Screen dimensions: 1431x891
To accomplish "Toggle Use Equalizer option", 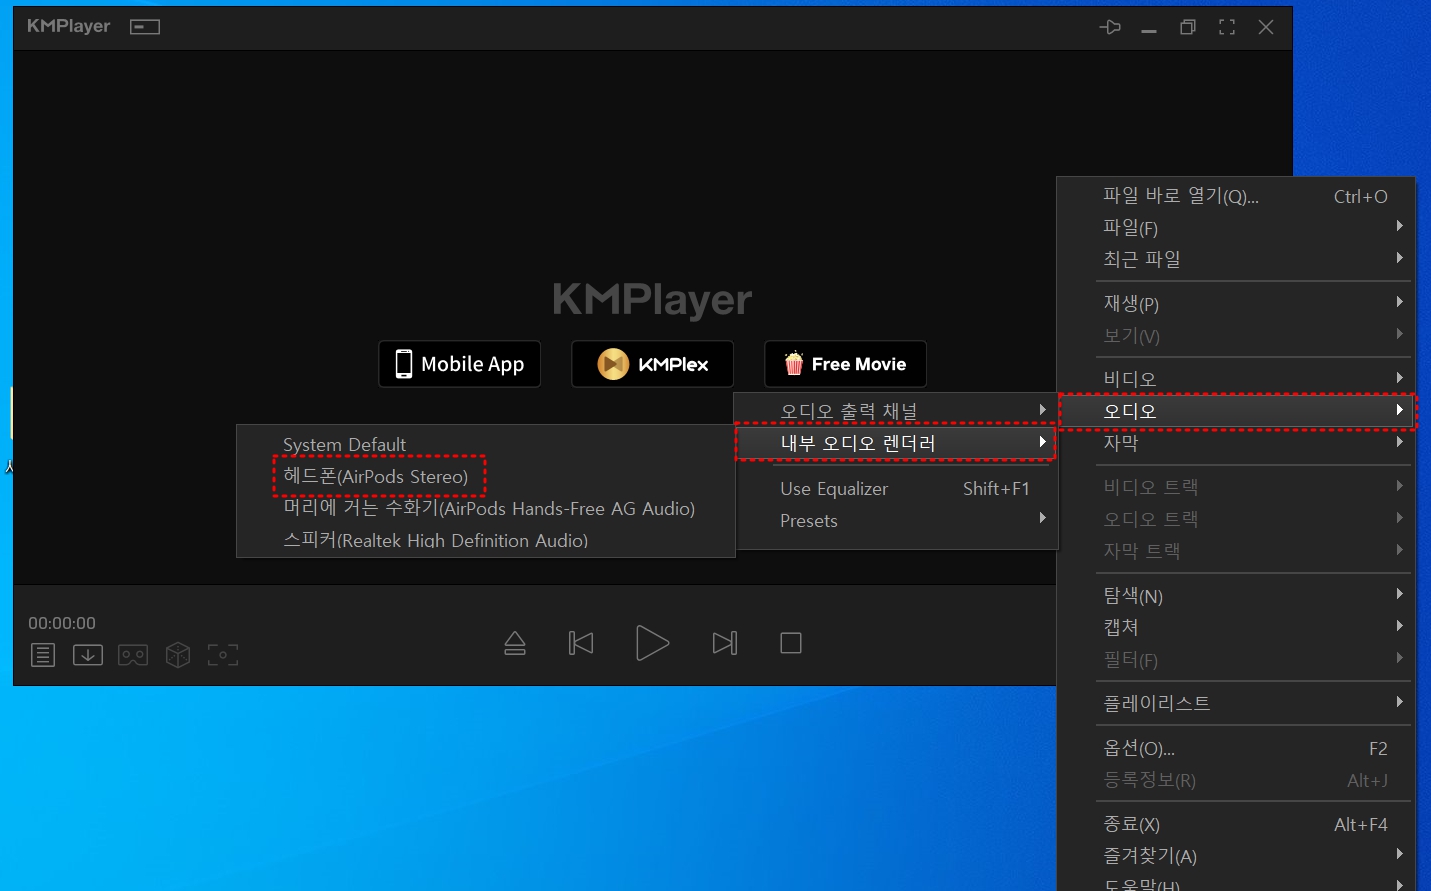I will (896, 488).
